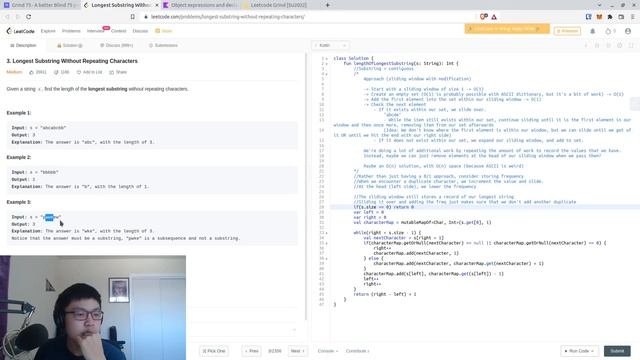Open the Discuss tab of the problem
The image size is (640, 360).
pyautogui.click(x=117, y=45)
